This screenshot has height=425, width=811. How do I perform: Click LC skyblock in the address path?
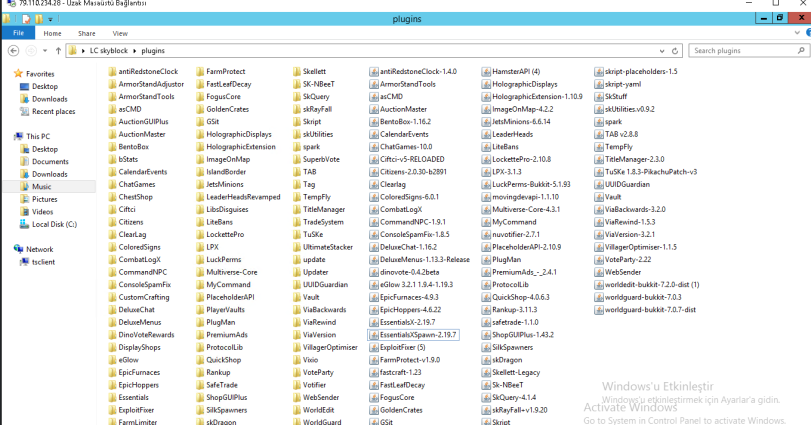[x=109, y=51]
